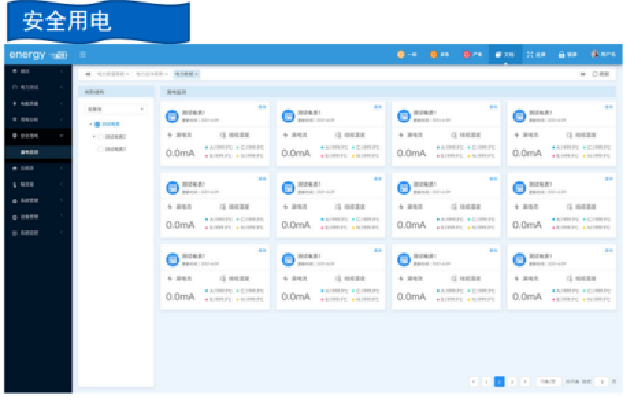Click device icon of first-row first card

(x=172, y=116)
